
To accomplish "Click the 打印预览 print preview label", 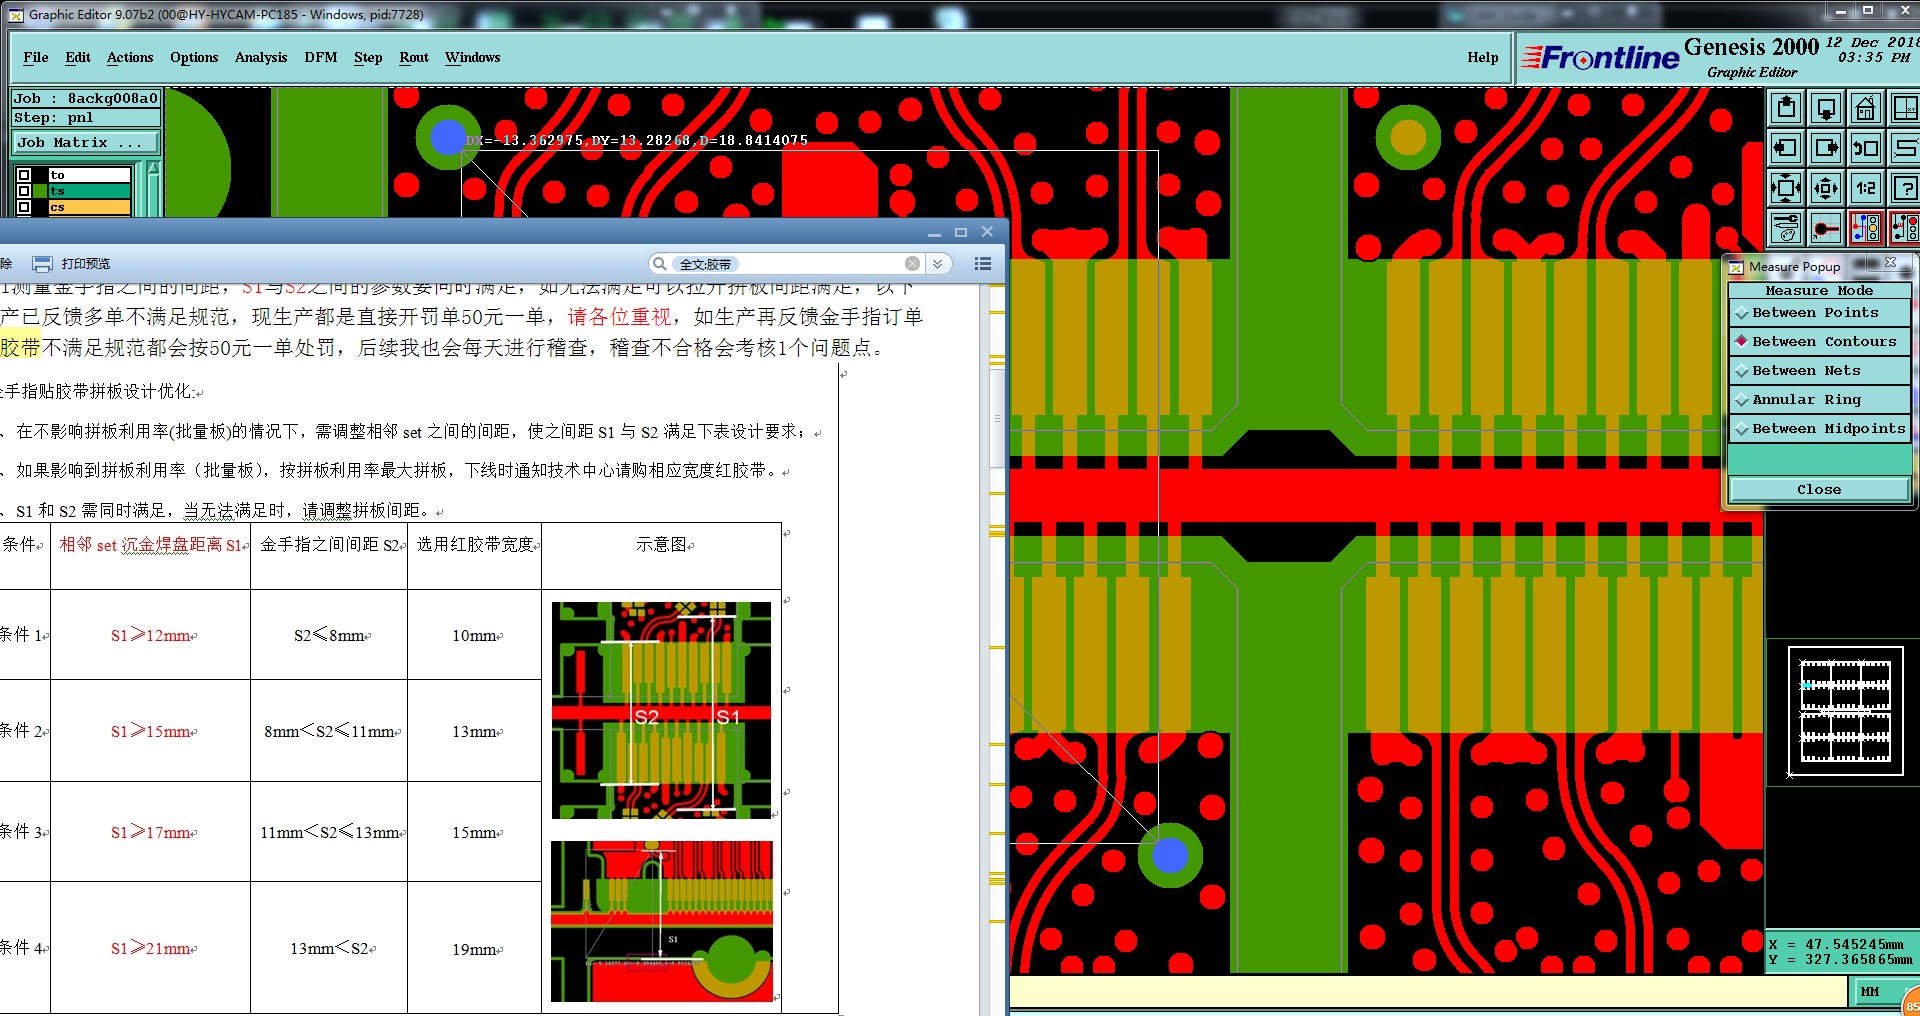I will [x=86, y=264].
